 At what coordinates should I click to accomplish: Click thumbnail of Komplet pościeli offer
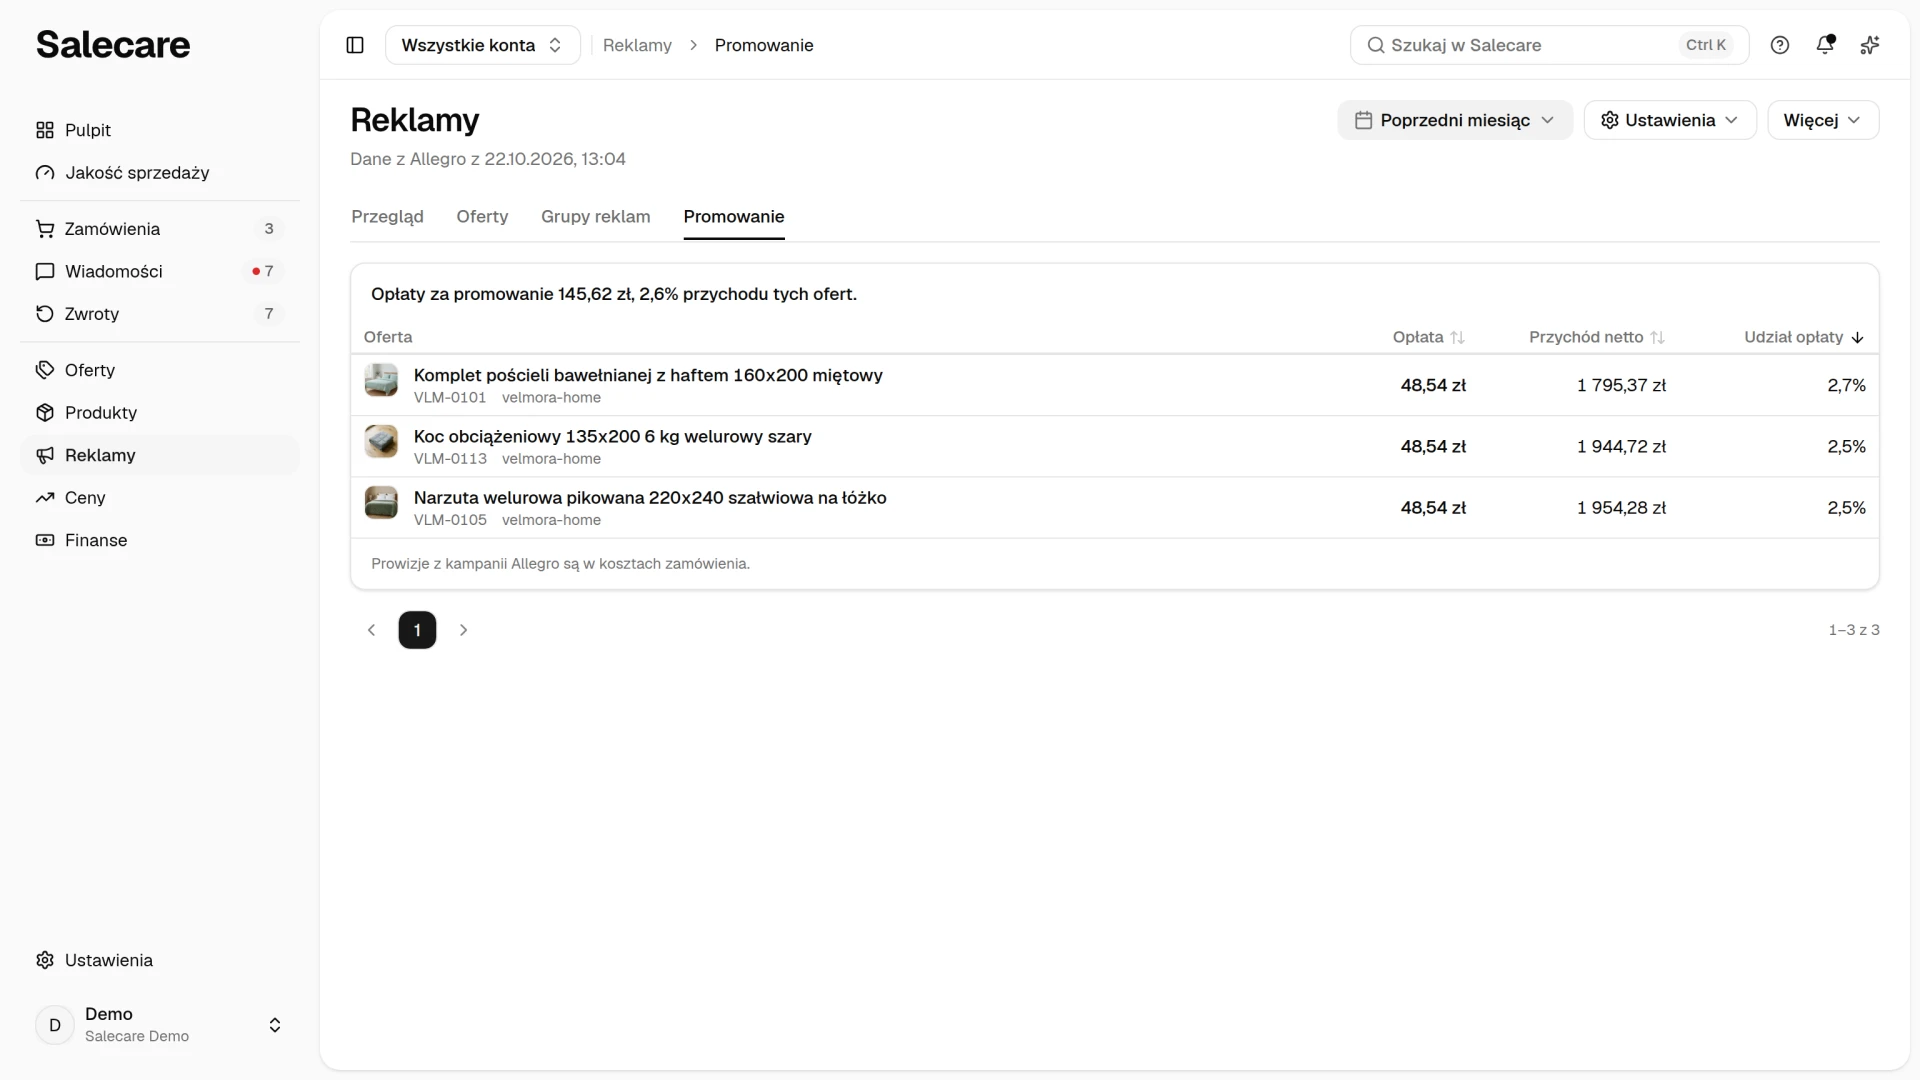pyautogui.click(x=381, y=380)
